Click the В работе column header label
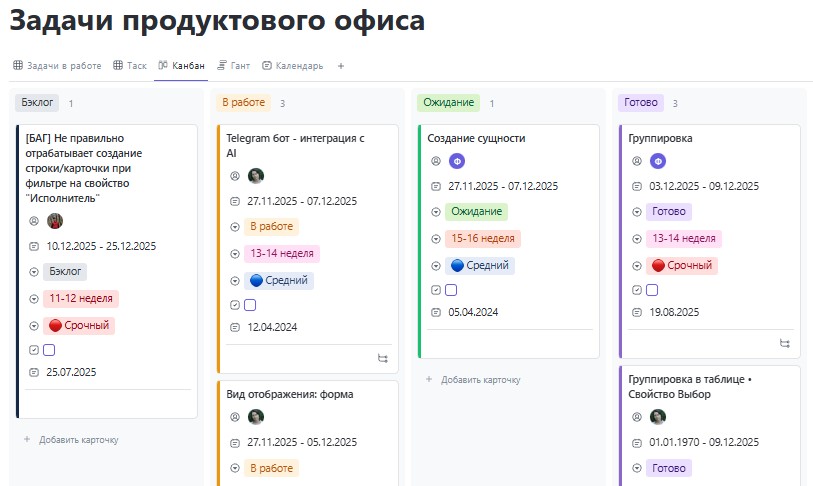This screenshot has width=813, height=486. point(244,103)
